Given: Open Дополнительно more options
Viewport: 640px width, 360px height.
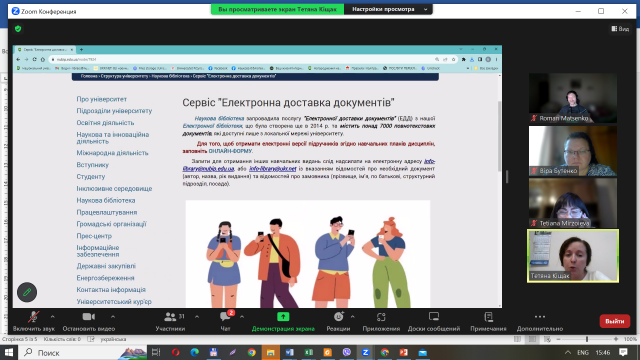Looking at the screenshot, I should (x=540, y=321).
